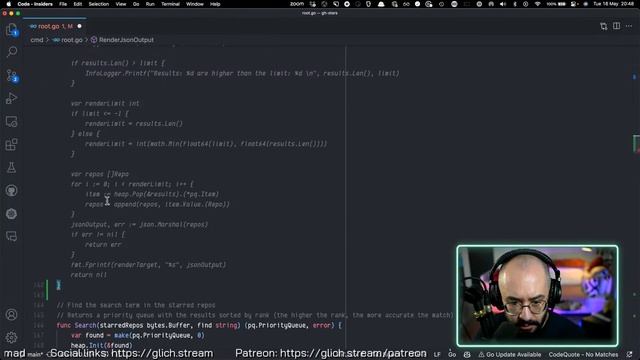640x360 pixels.
Task: Click the Copilot icon in status bar
Action: click(467, 355)
